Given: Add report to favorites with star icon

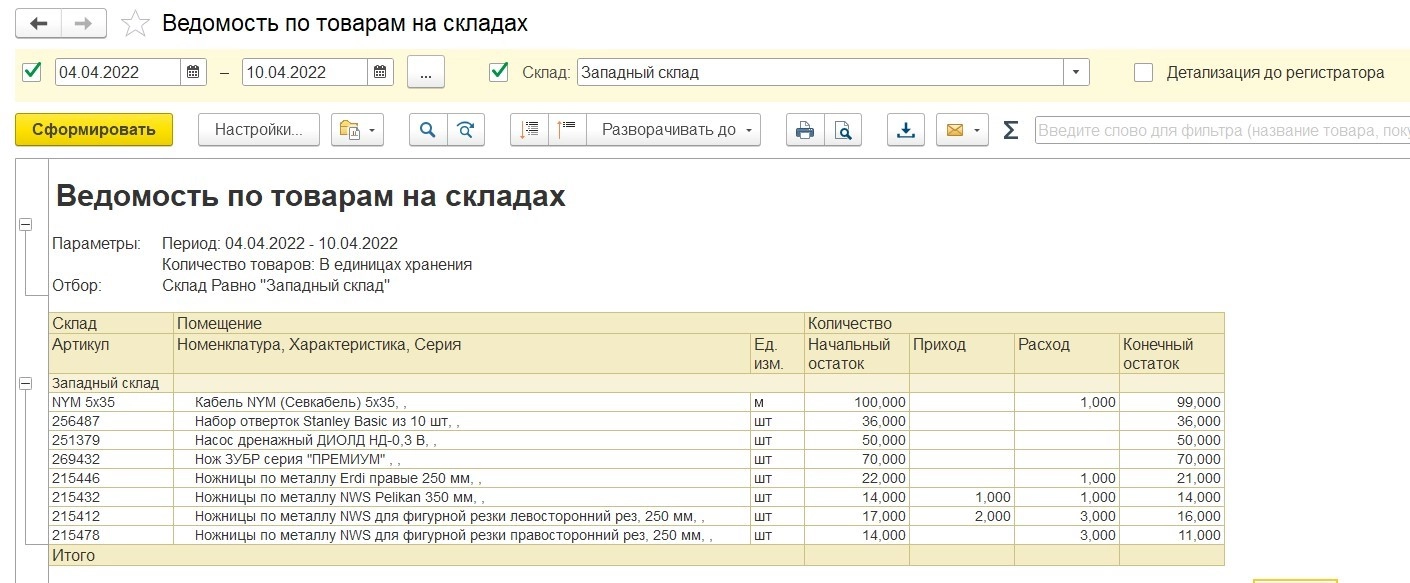Looking at the screenshot, I should (135, 23).
